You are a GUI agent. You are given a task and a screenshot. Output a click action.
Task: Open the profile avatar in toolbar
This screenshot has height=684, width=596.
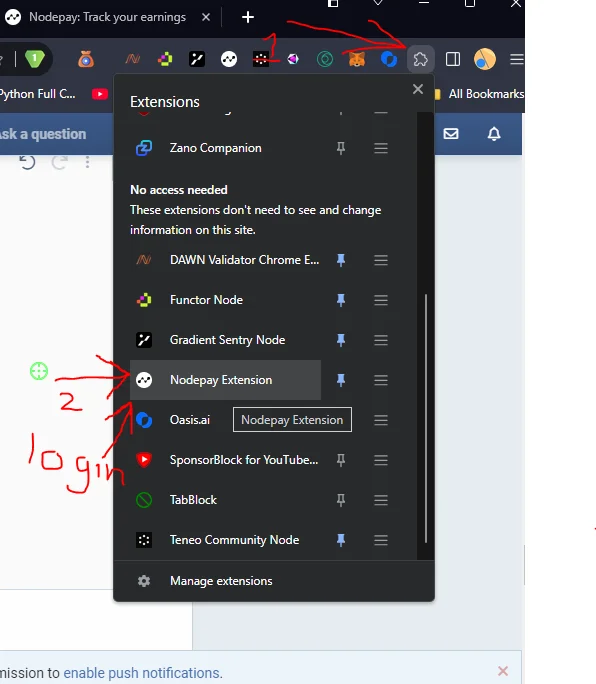(x=485, y=59)
